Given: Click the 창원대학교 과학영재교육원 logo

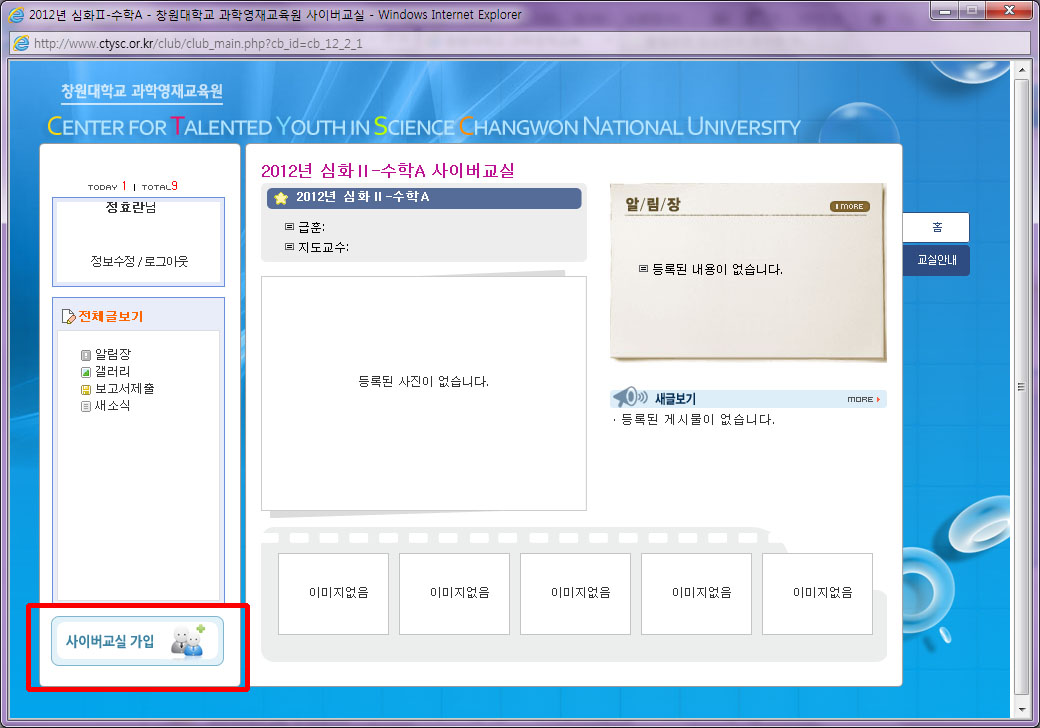Looking at the screenshot, I should (141, 92).
